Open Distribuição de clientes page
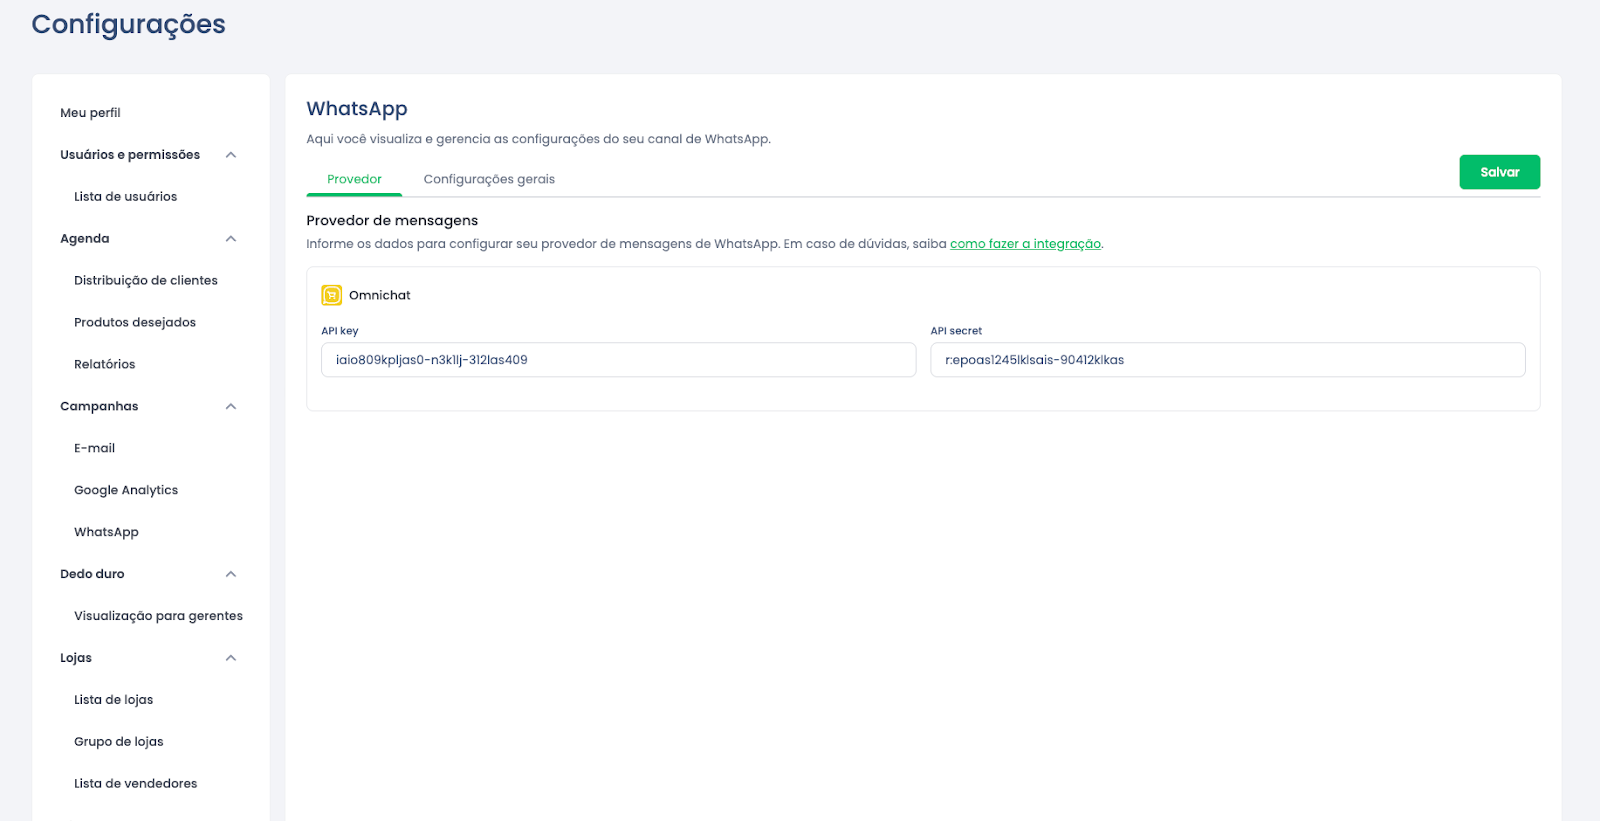 tap(146, 281)
